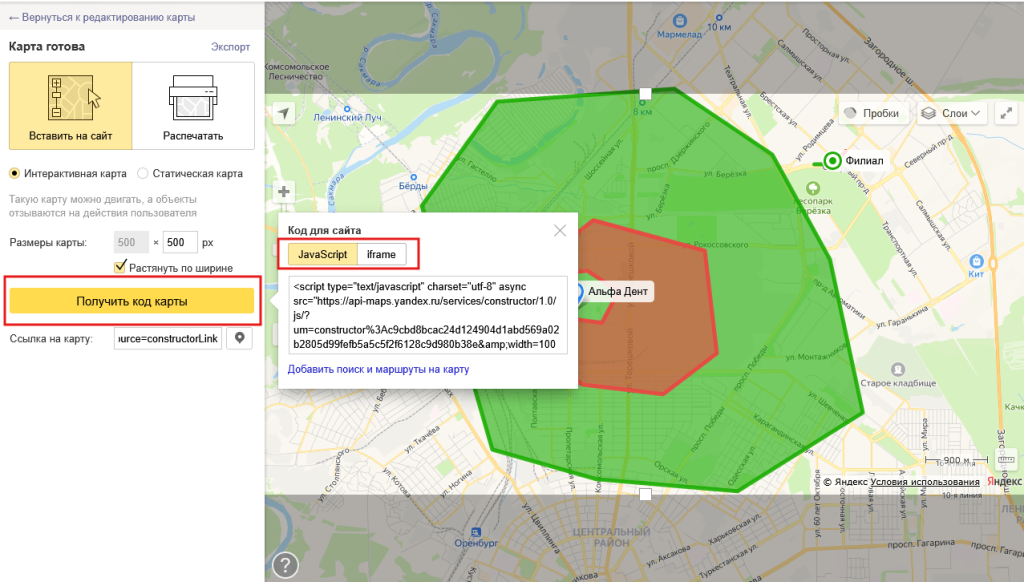Screen dimensions: 1024x582
Task: Close the Код для сайта popup
Action: point(560,231)
